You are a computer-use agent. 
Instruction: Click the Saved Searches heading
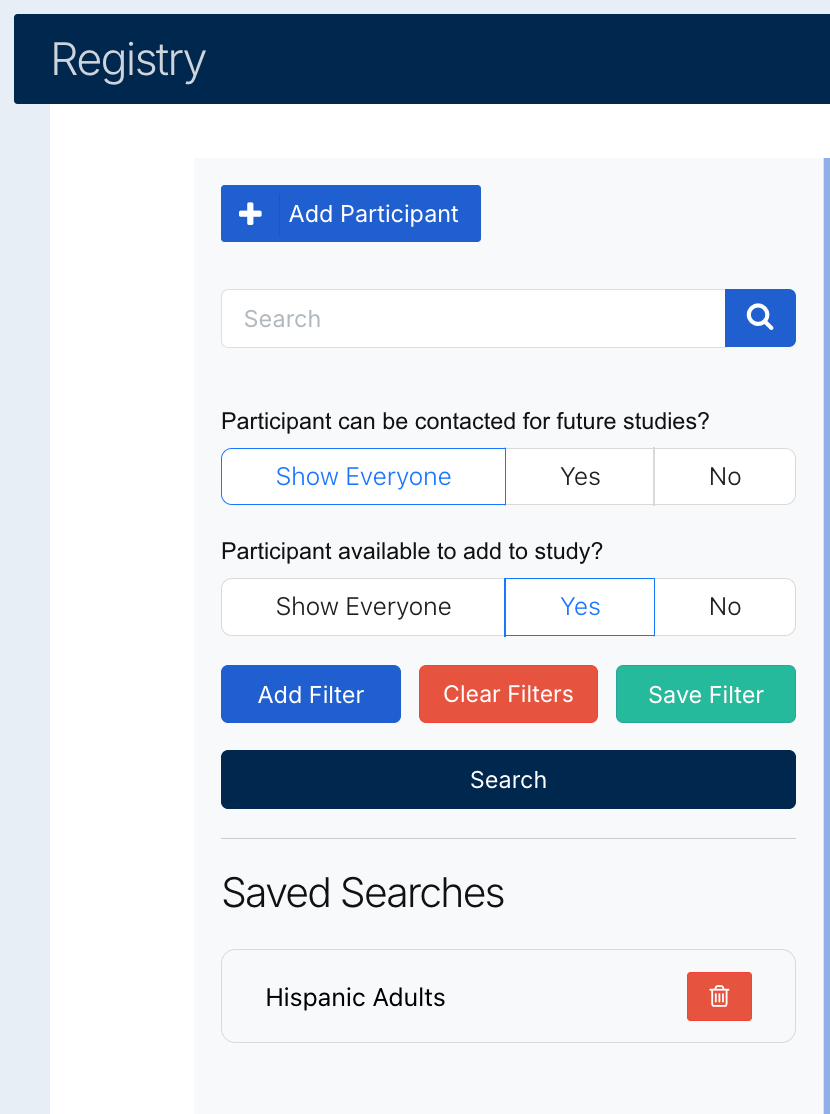coord(363,893)
